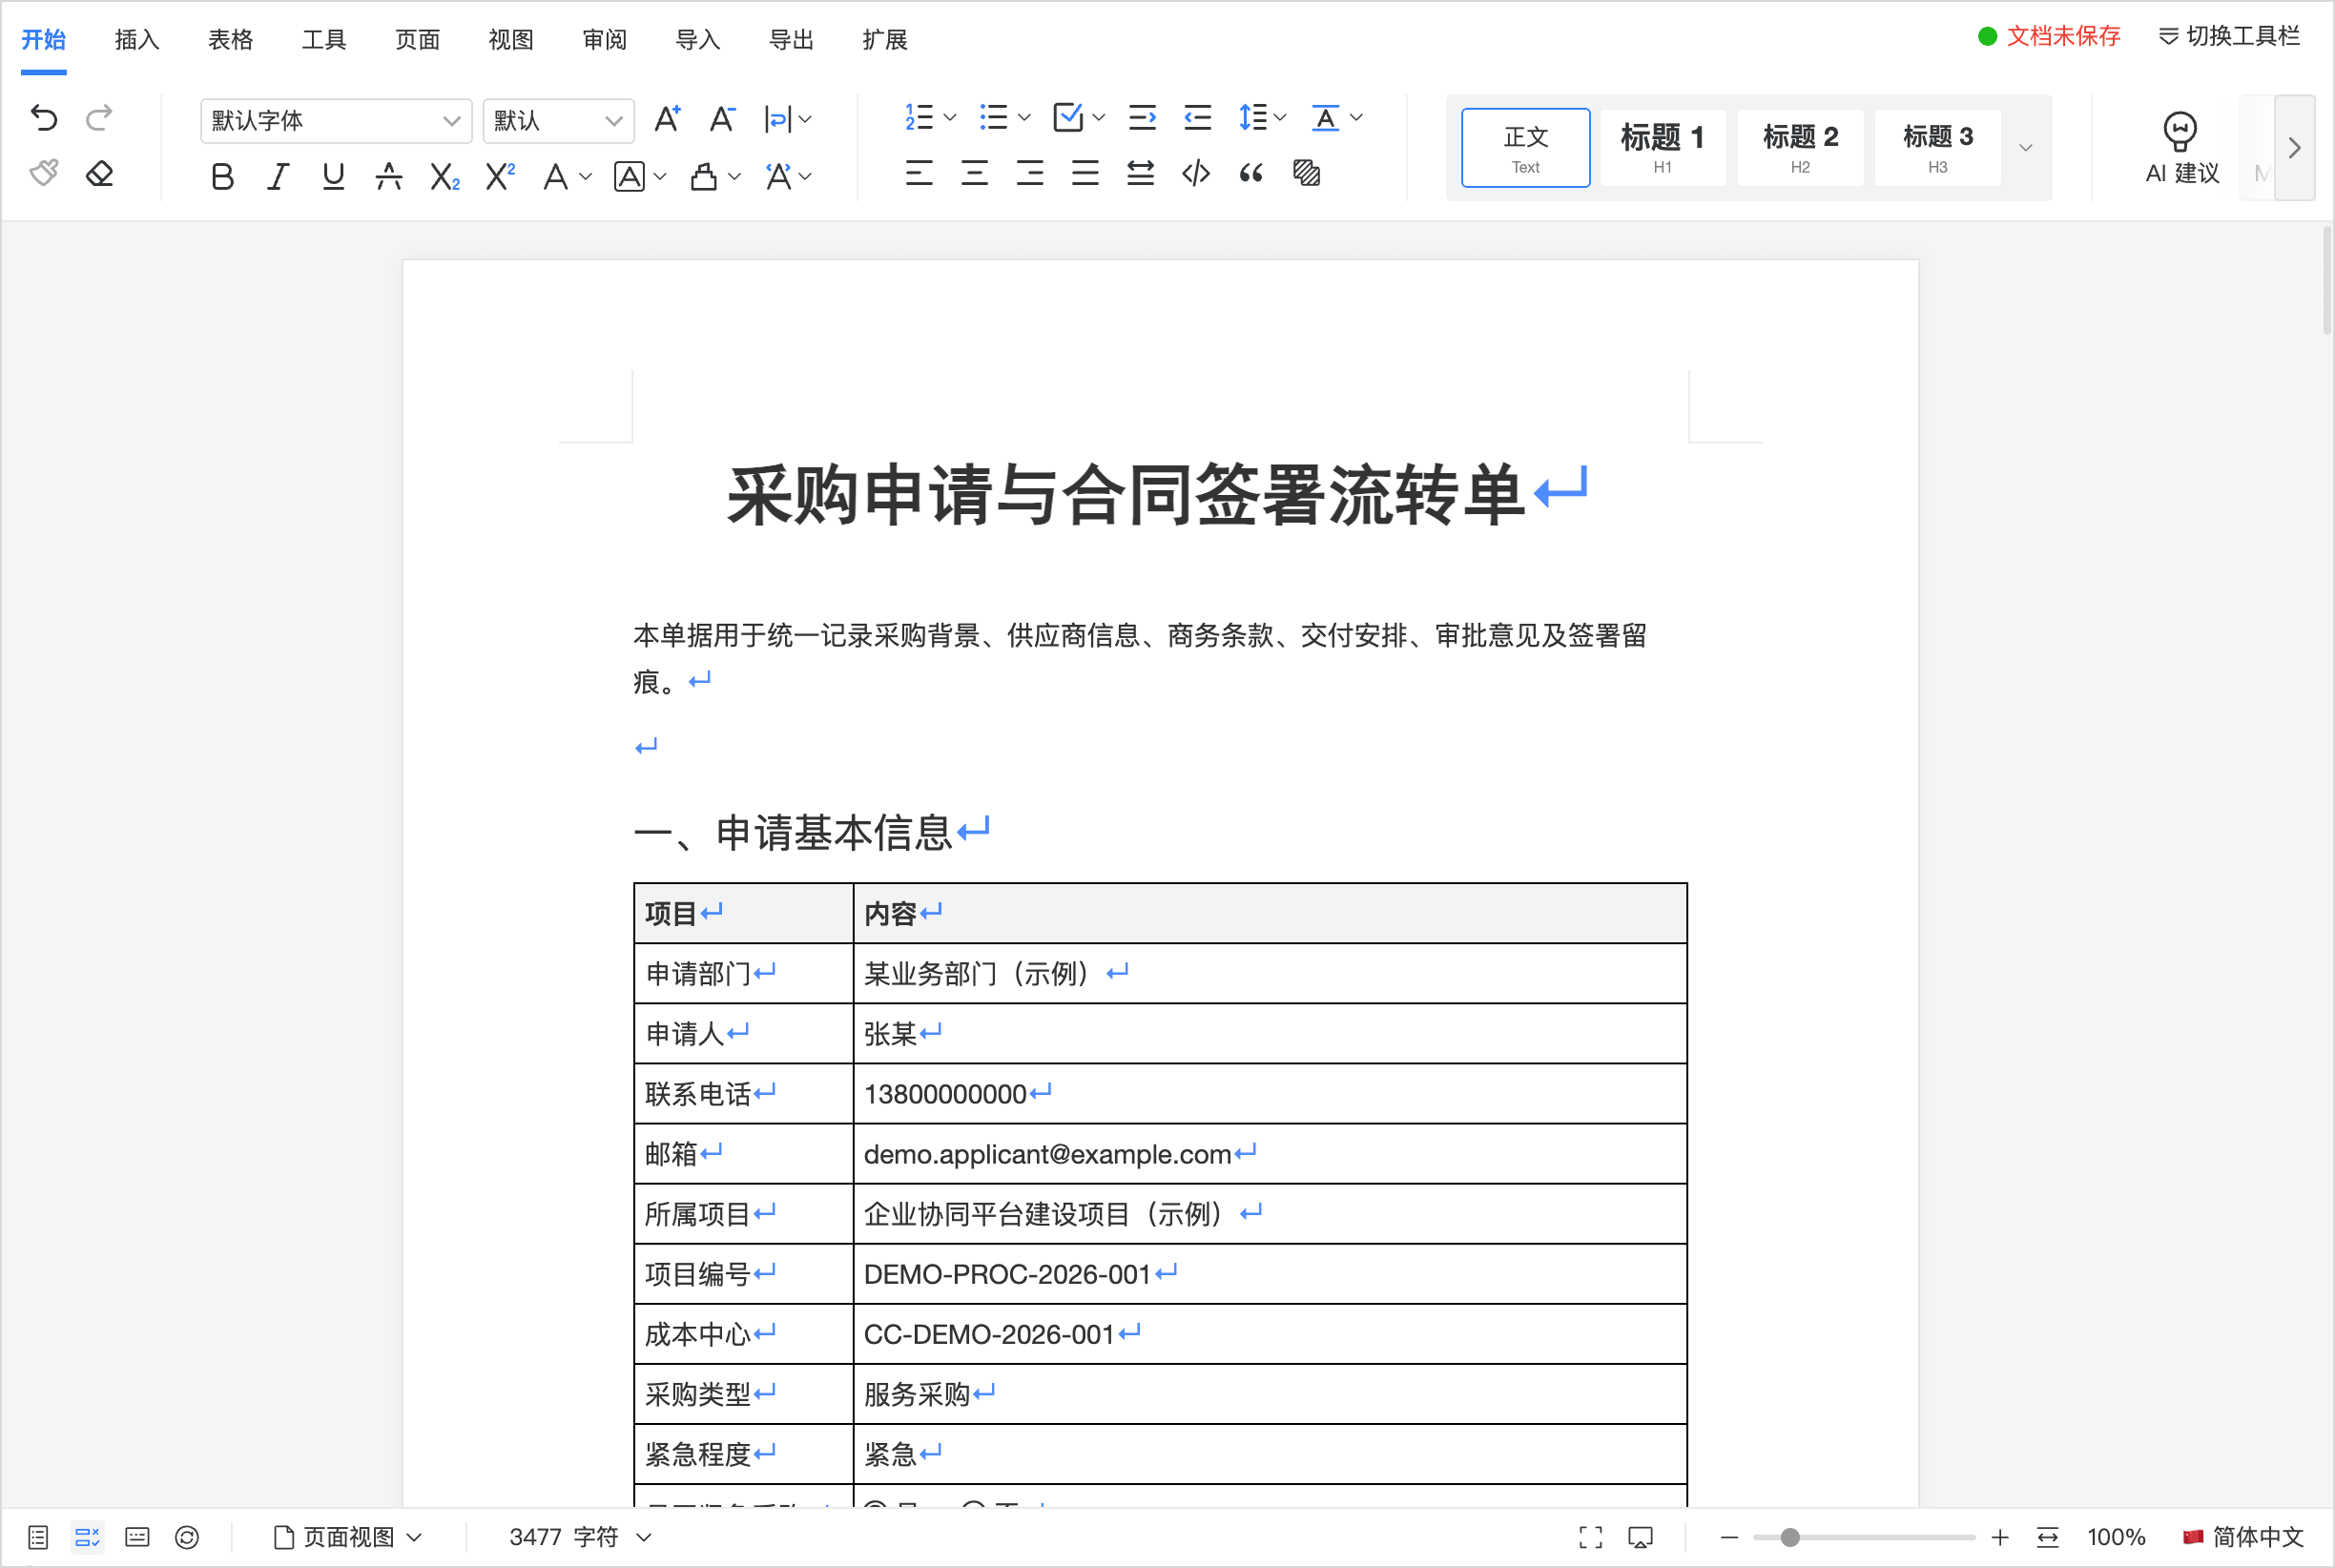Decrease font size
This screenshot has width=2335, height=1568.
click(722, 119)
